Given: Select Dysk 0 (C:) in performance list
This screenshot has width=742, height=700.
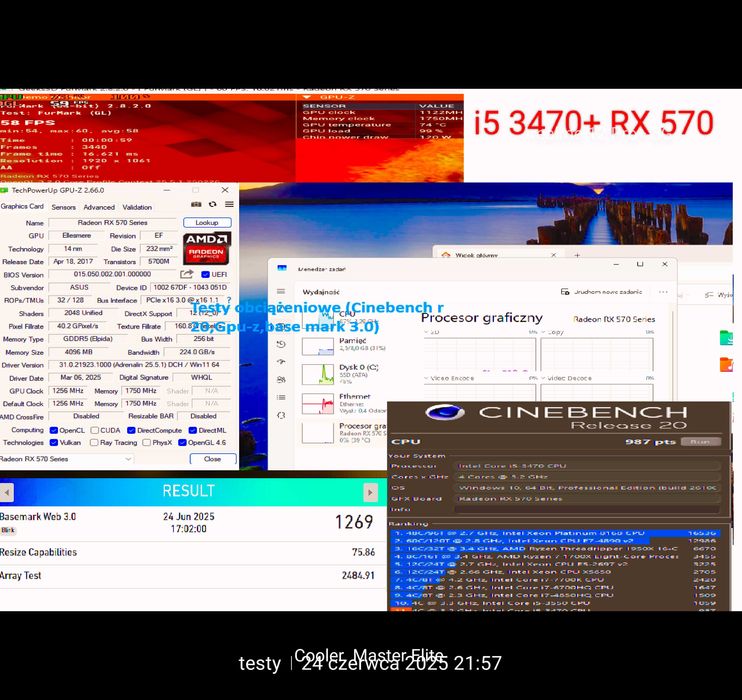Looking at the screenshot, I should [344, 374].
